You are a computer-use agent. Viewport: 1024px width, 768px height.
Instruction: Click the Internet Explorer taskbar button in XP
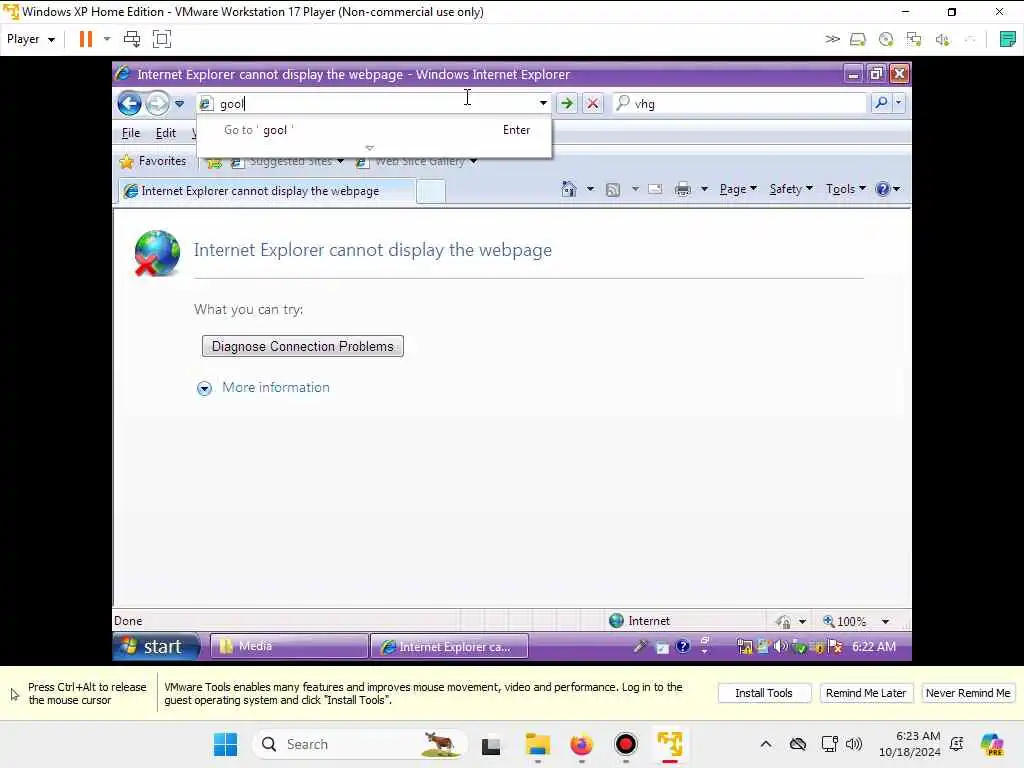click(x=449, y=647)
